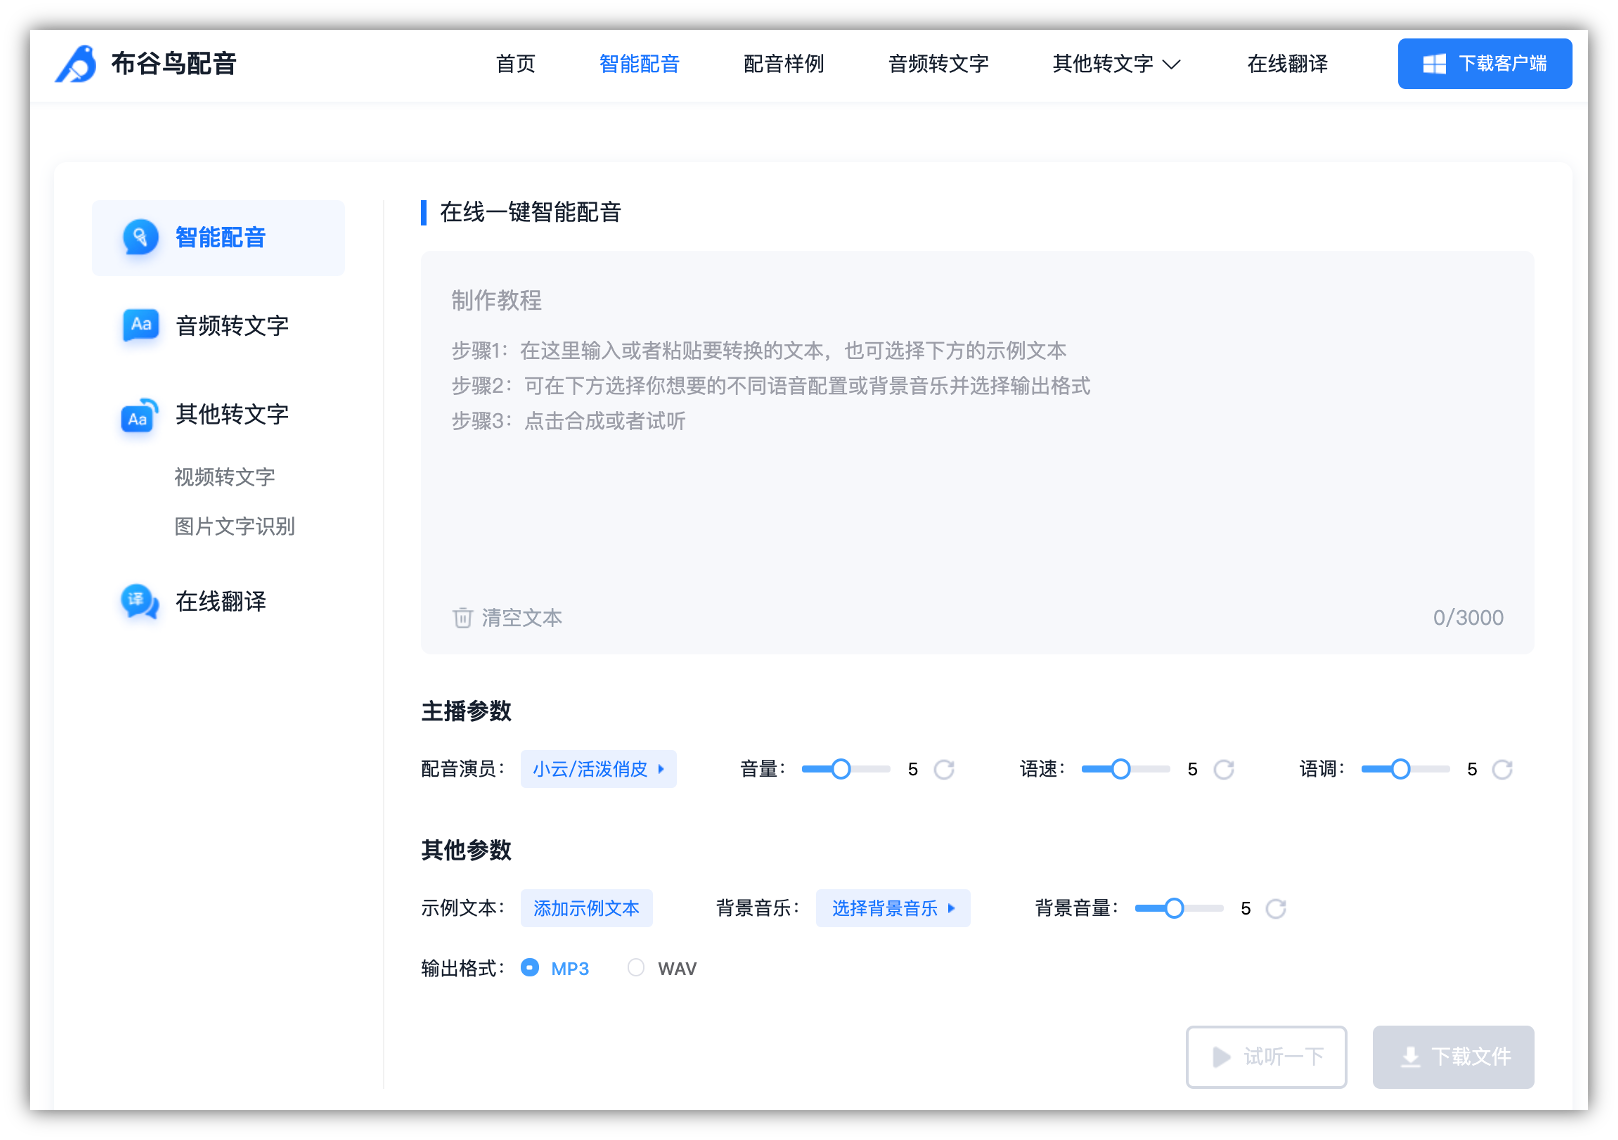The image size is (1618, 1140).
Task: Select WAV output format
Action: 636,967
